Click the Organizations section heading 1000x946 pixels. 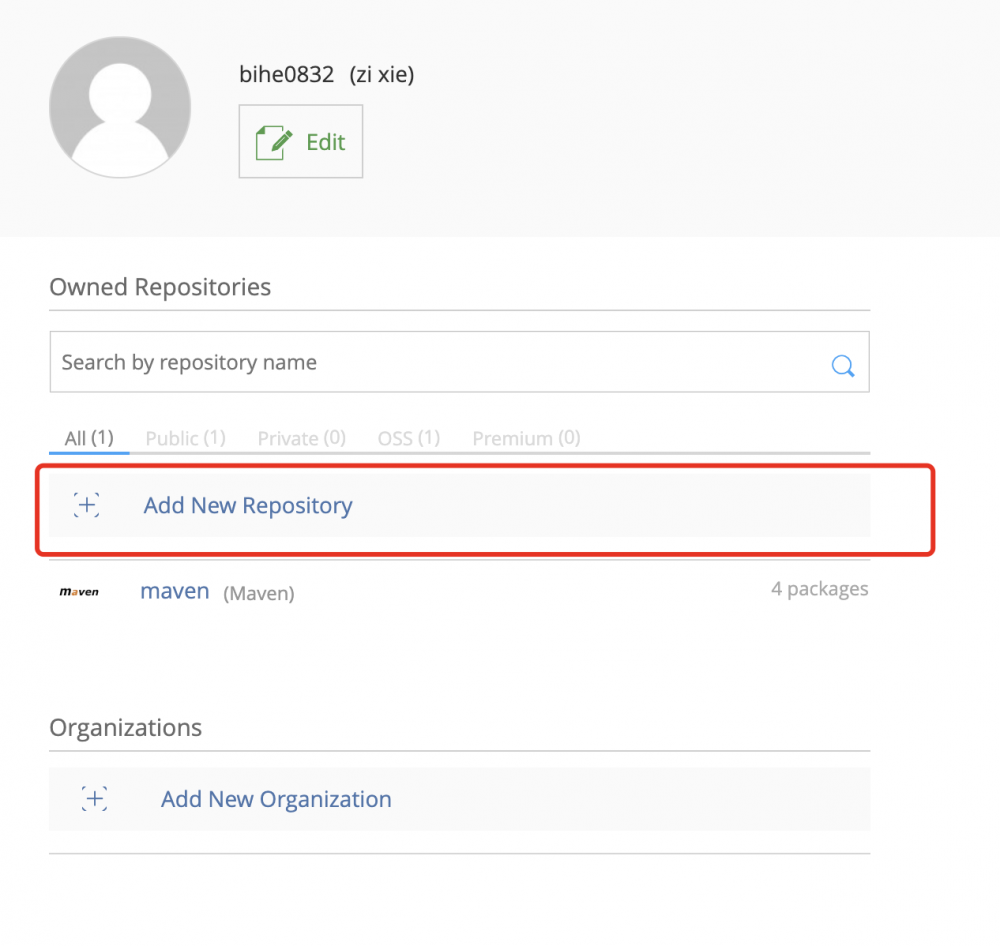click(125, 728)
